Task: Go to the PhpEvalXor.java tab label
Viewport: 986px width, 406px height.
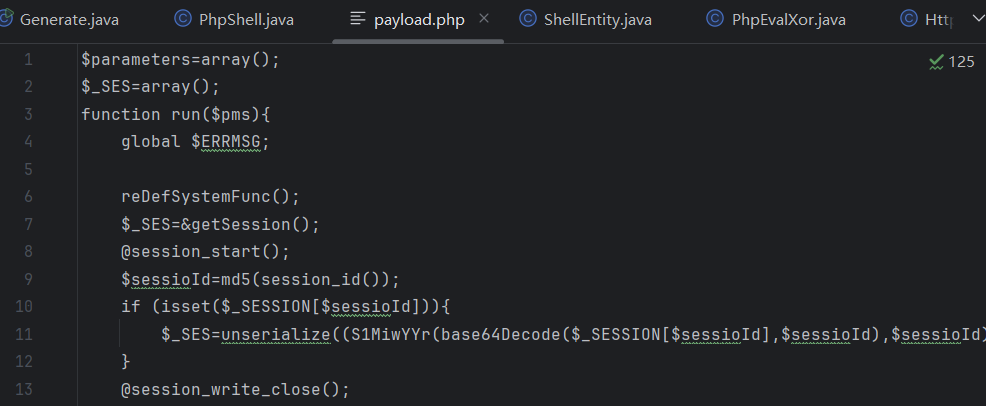Action: click(789, 19)
